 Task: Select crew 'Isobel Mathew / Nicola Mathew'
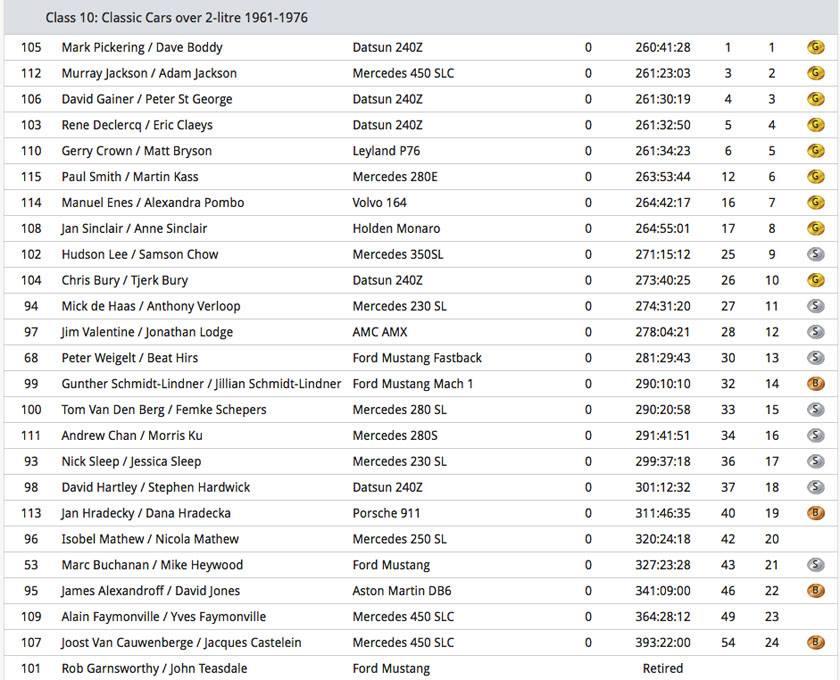point(150,539)
